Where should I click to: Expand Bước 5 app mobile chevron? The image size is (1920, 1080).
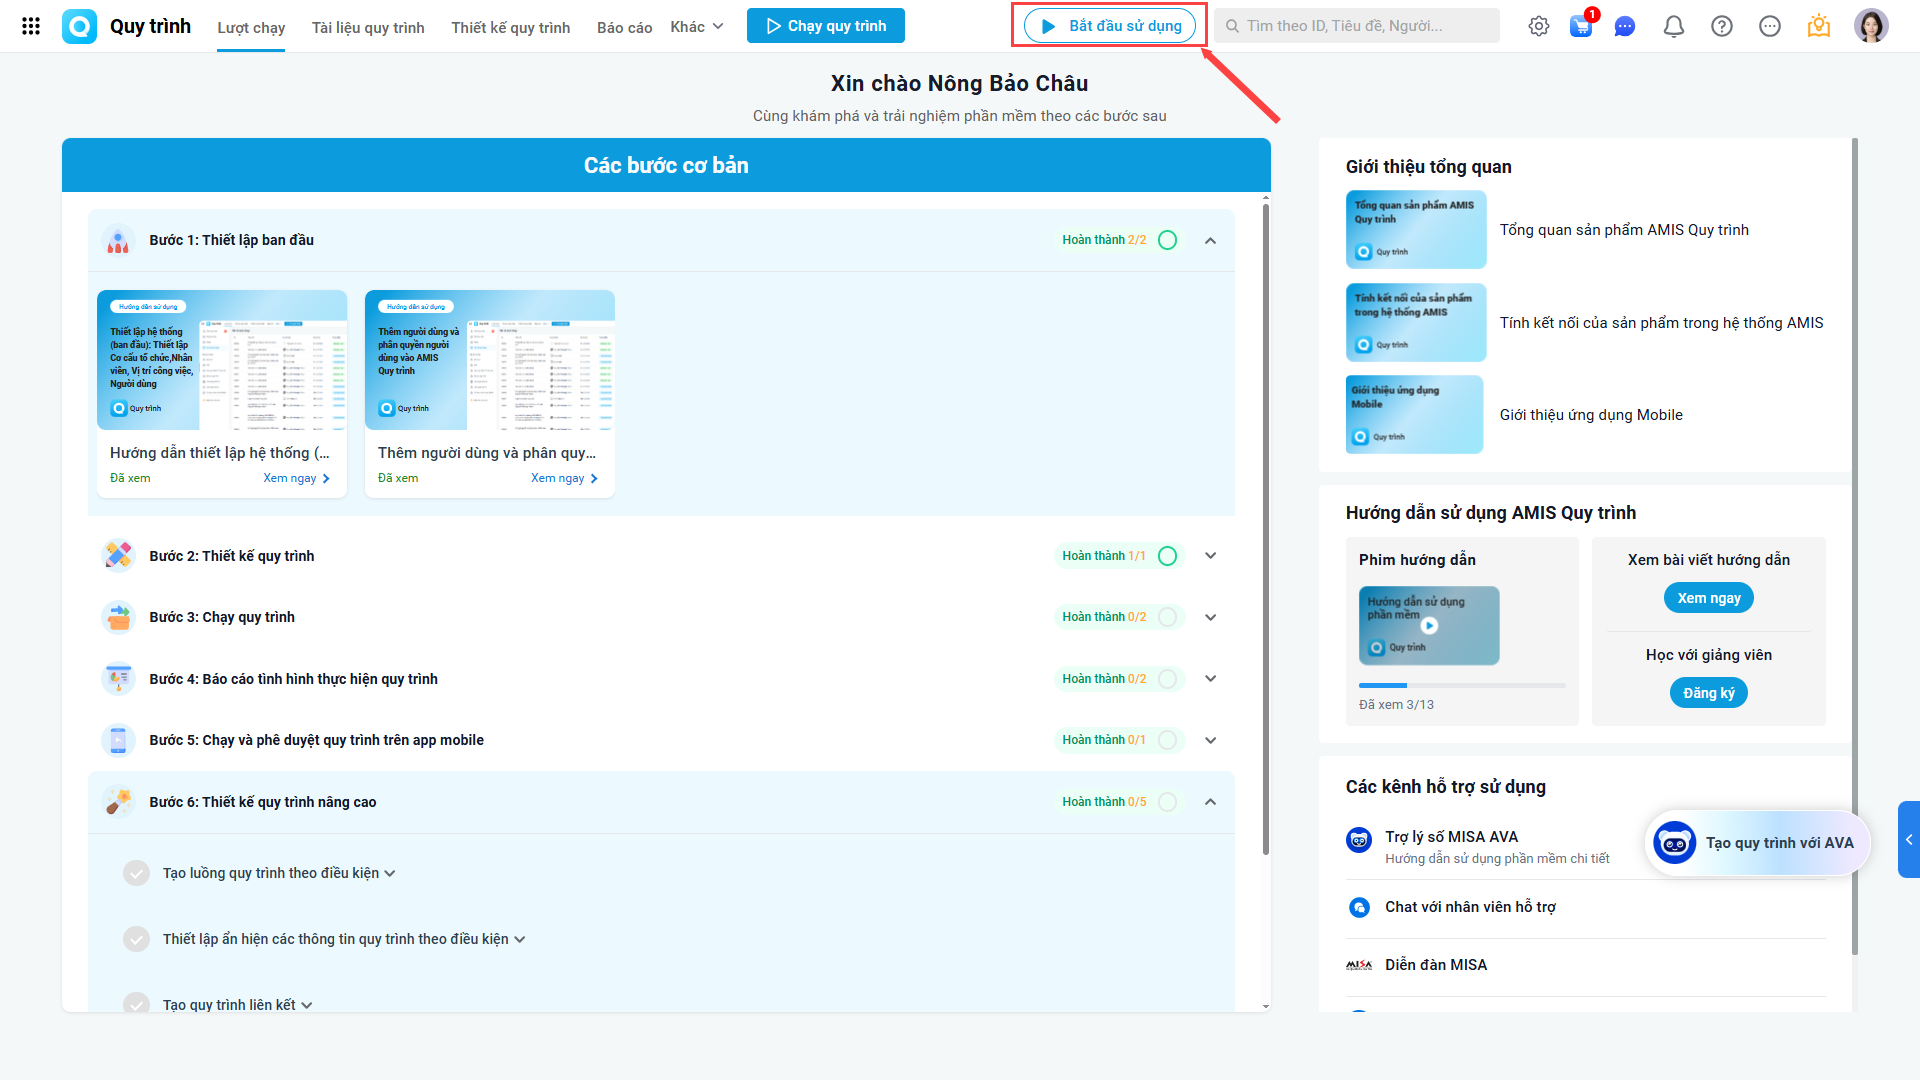click(1211, 740)
